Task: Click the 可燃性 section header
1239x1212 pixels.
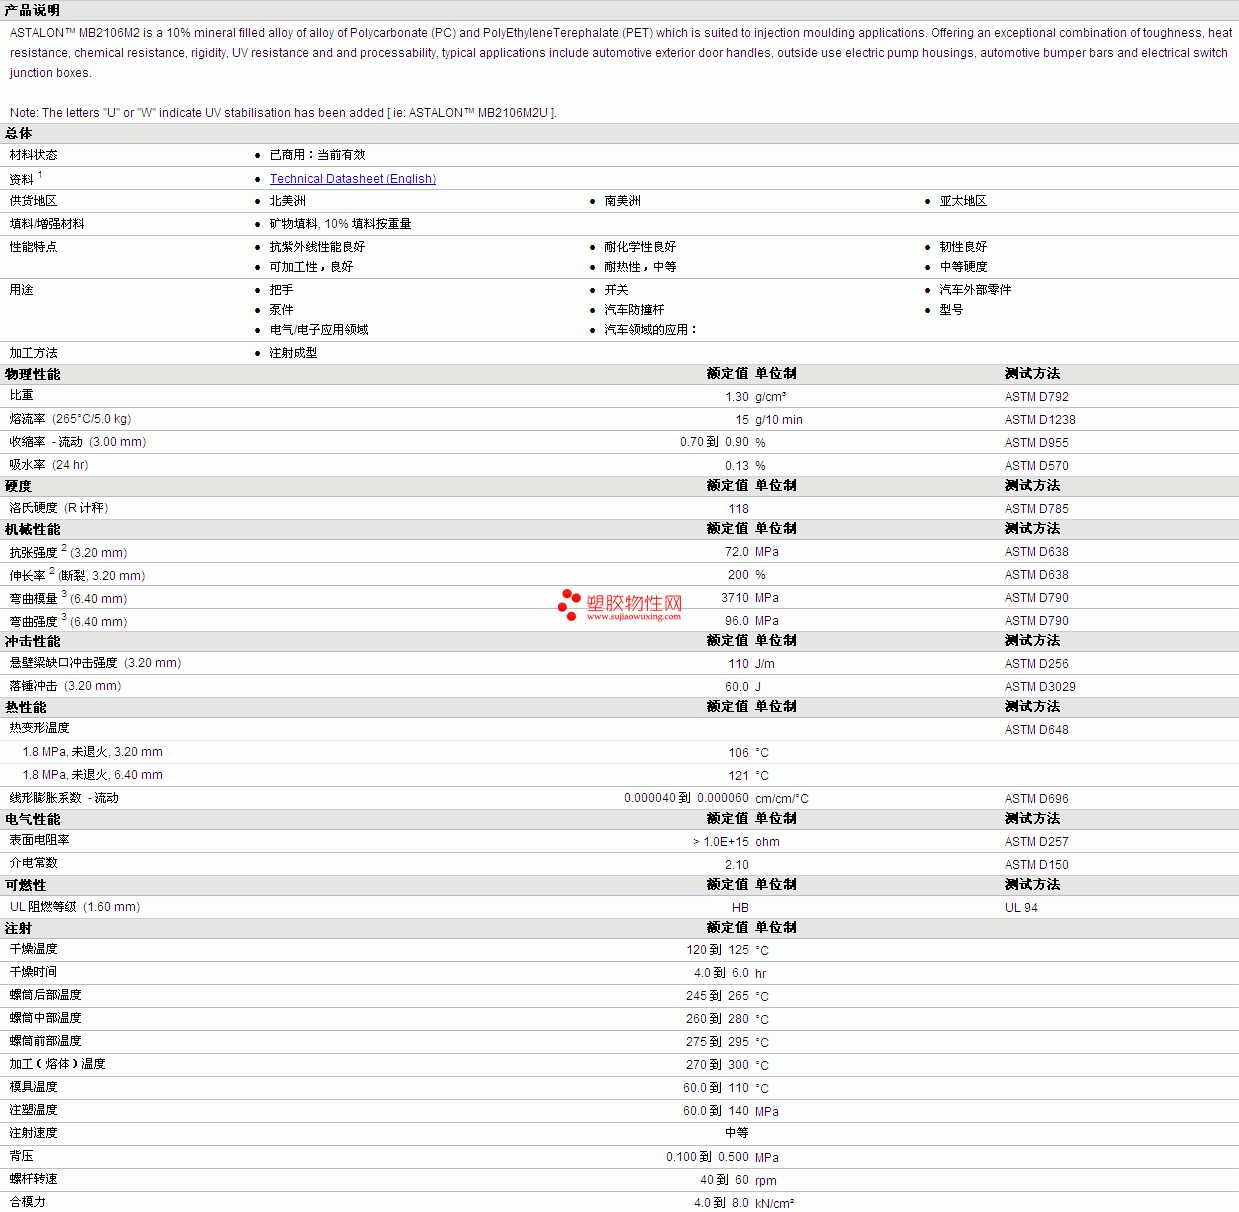Action: coord(26,885)
